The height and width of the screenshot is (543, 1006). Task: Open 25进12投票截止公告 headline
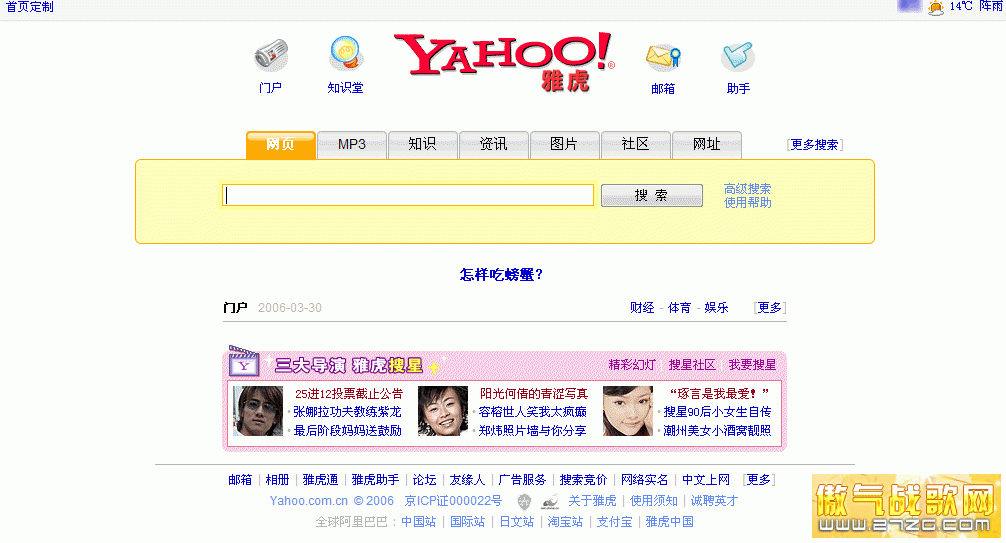[x=349, y=393]
